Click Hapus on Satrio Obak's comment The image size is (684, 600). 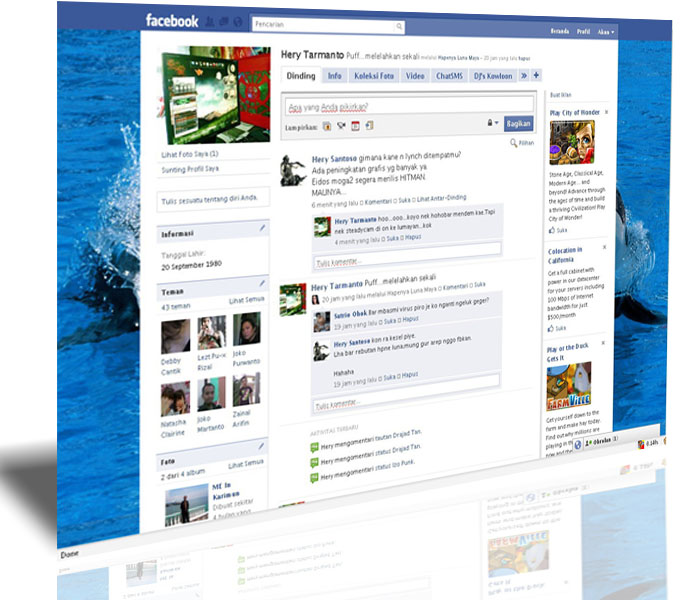pos(410,319)
